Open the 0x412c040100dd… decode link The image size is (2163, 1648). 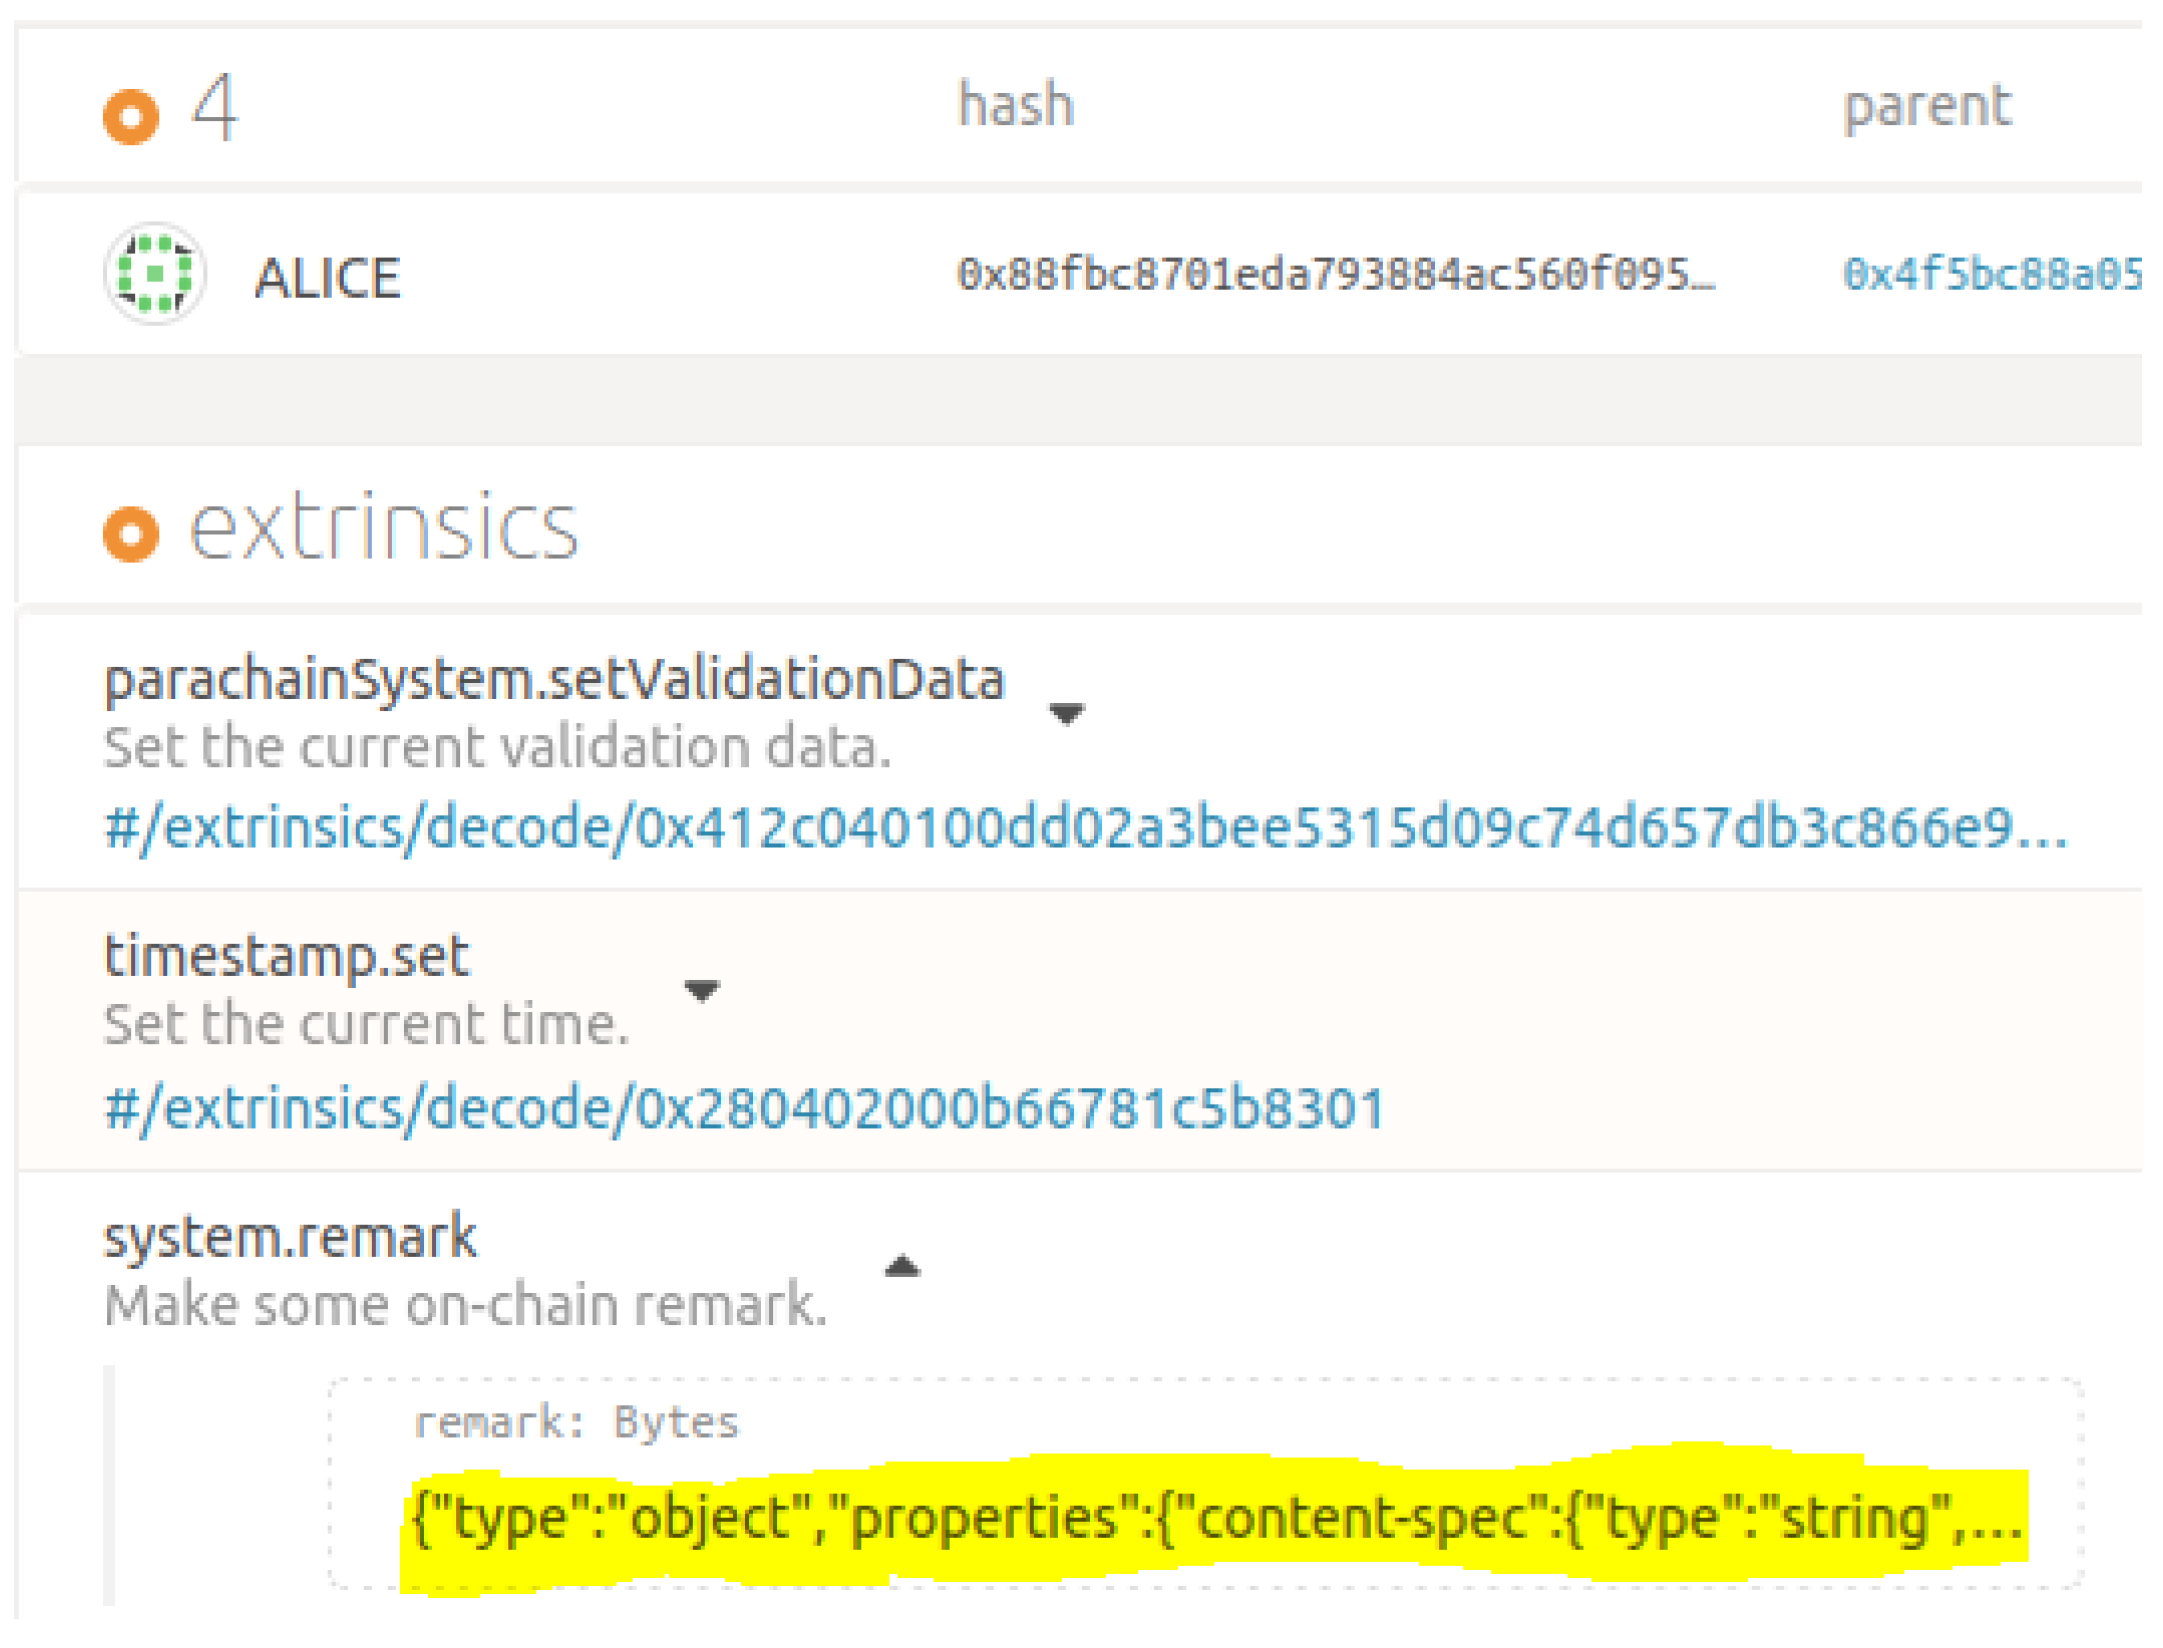click(x=1085, y=828)
